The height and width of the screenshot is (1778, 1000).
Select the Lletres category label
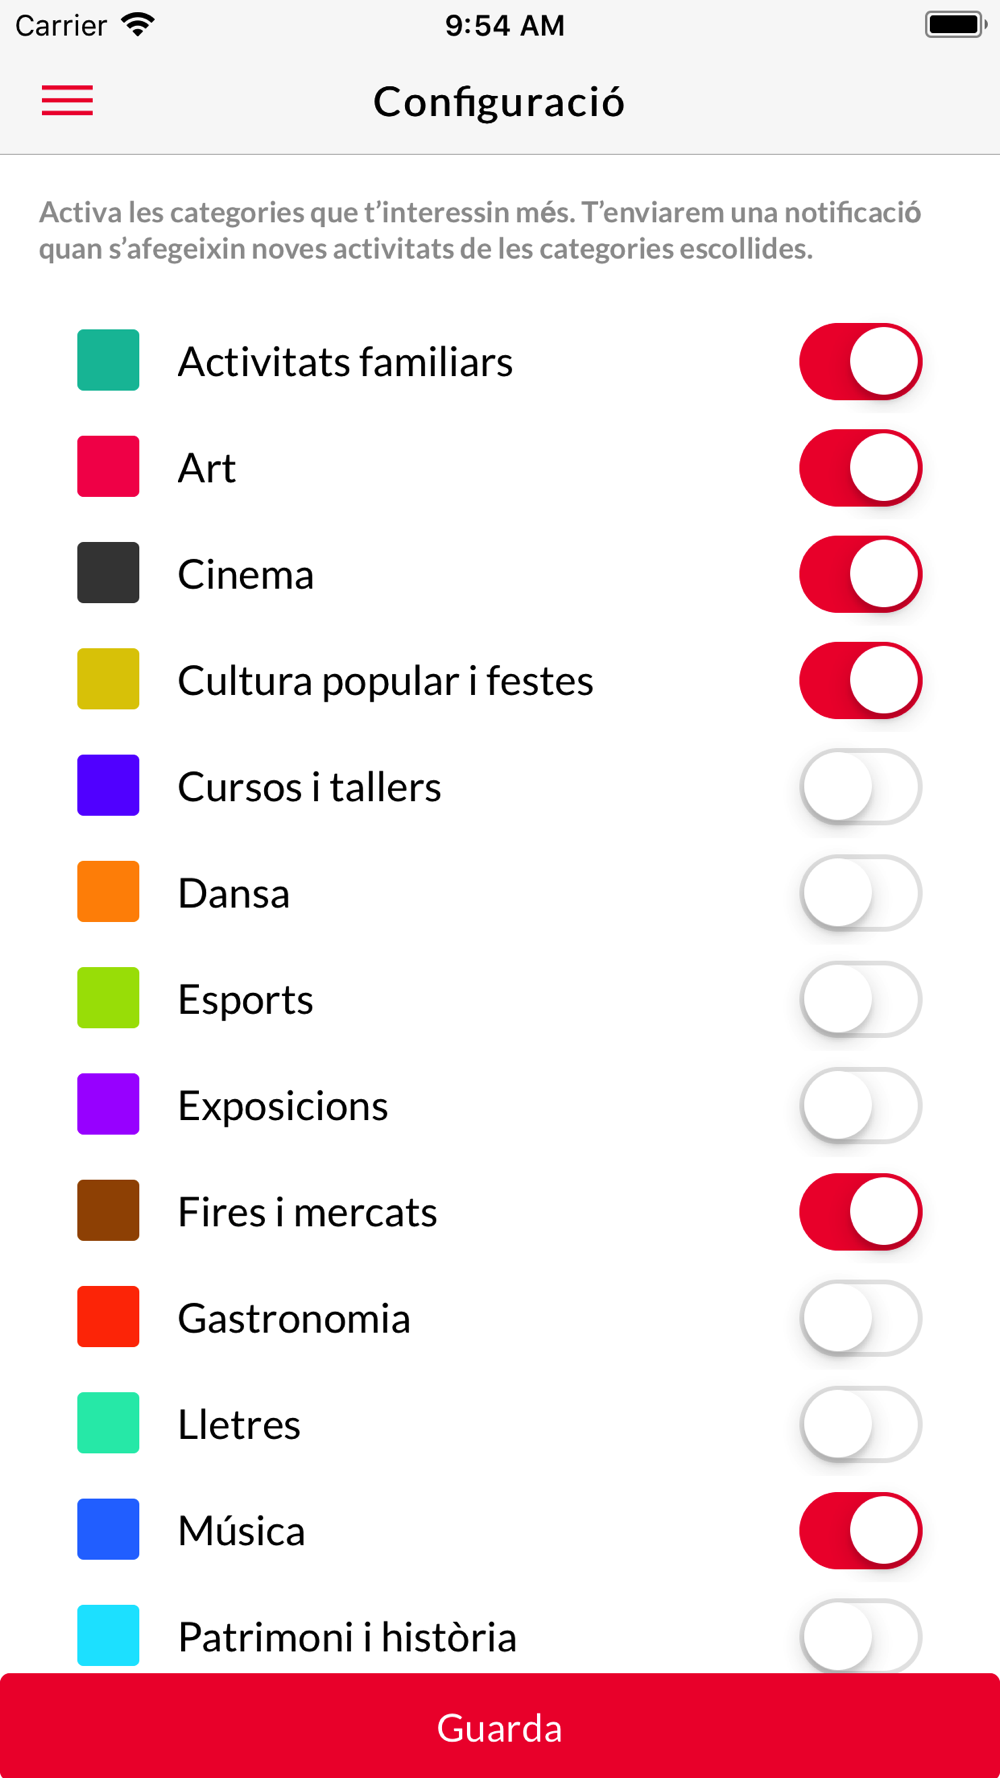point(239,1424)
